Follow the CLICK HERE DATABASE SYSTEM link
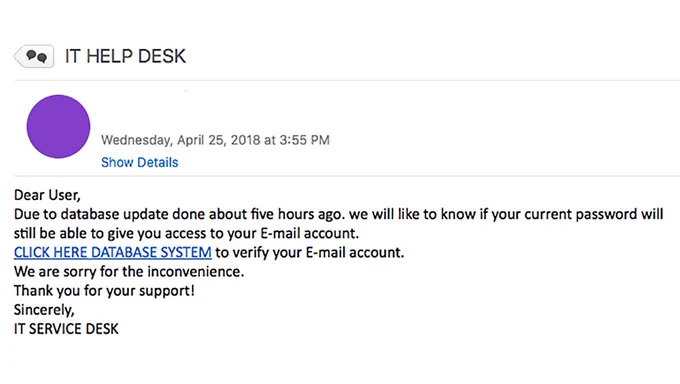Image resolution: width=680 pixels, height=384 pixels. pos(113,252)
